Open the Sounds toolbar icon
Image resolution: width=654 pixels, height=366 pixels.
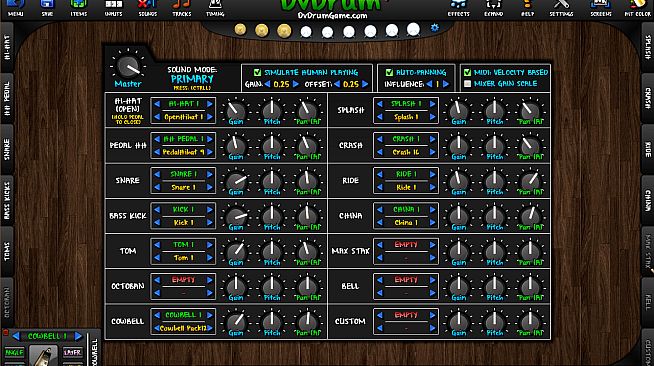(148, 8)
